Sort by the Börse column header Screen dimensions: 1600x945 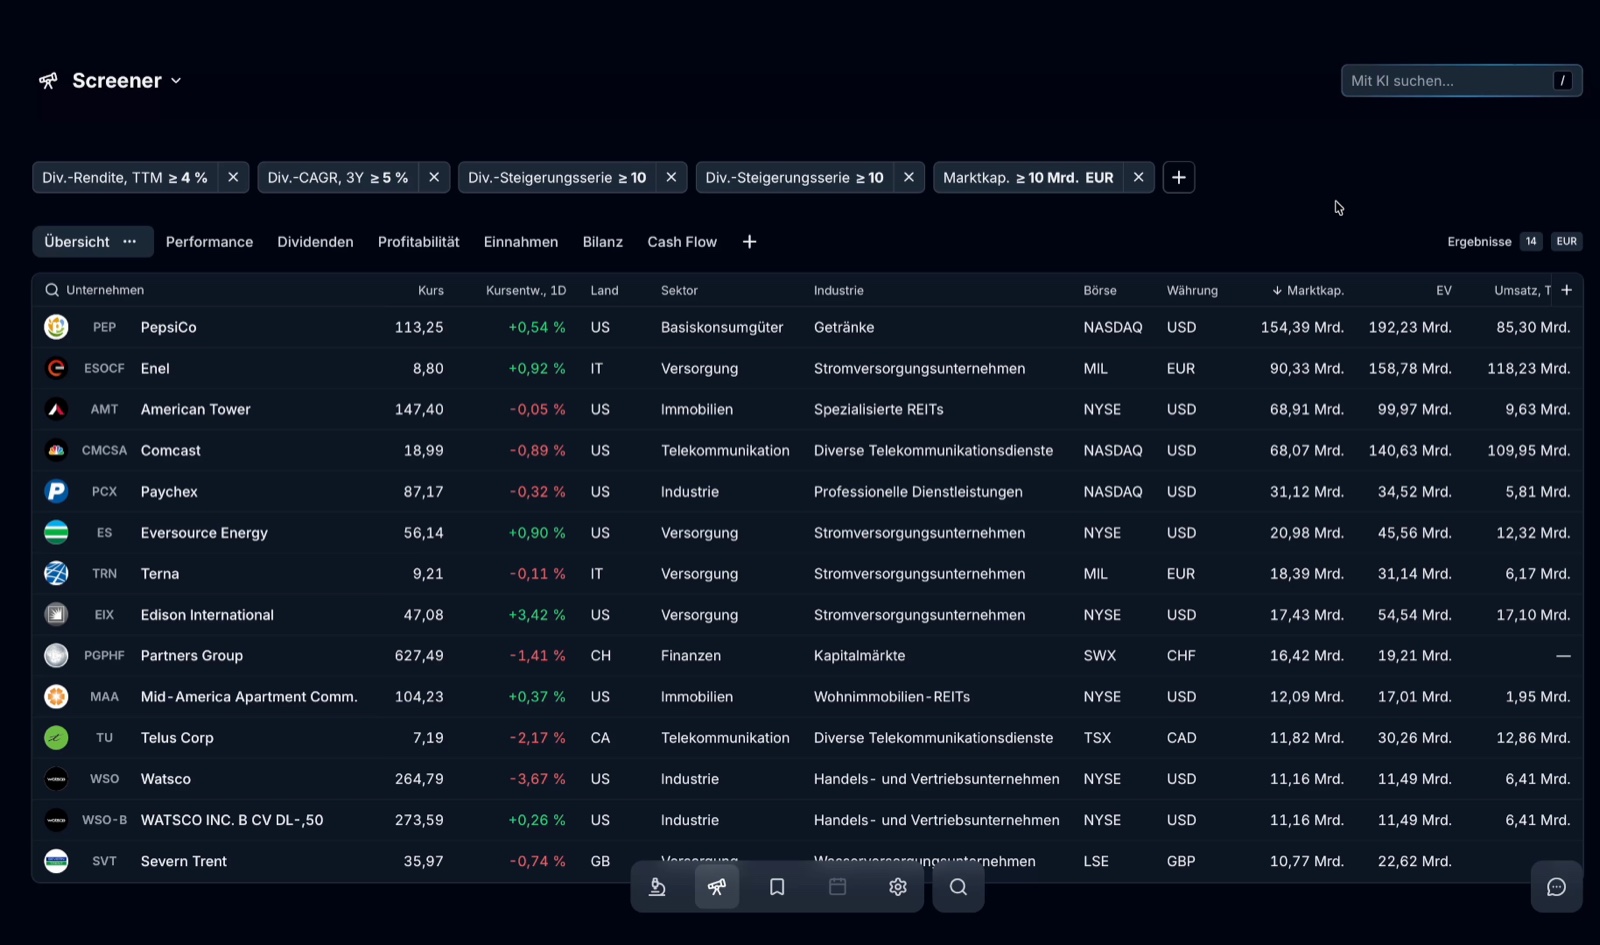(x=1100, y=290)
